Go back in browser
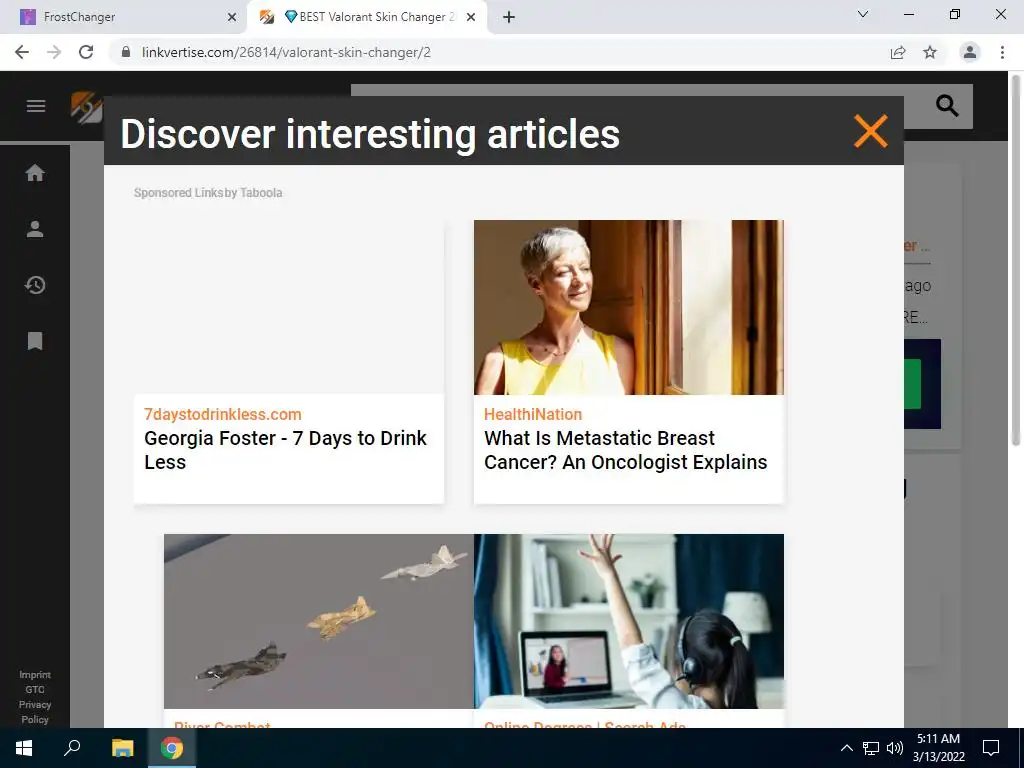The width and height of the screenshot is (1024, 768). [x=22, y=52]
